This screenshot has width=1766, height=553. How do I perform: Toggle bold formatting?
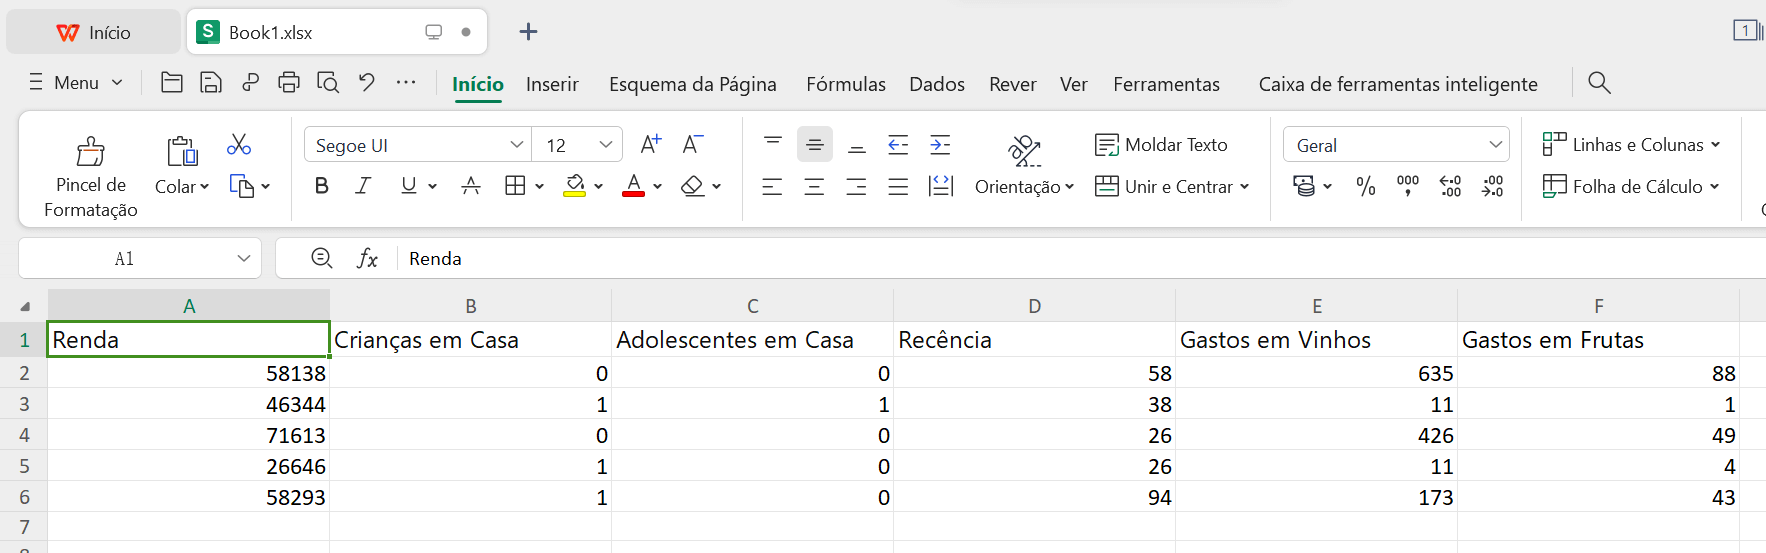(x=321, y=186)
